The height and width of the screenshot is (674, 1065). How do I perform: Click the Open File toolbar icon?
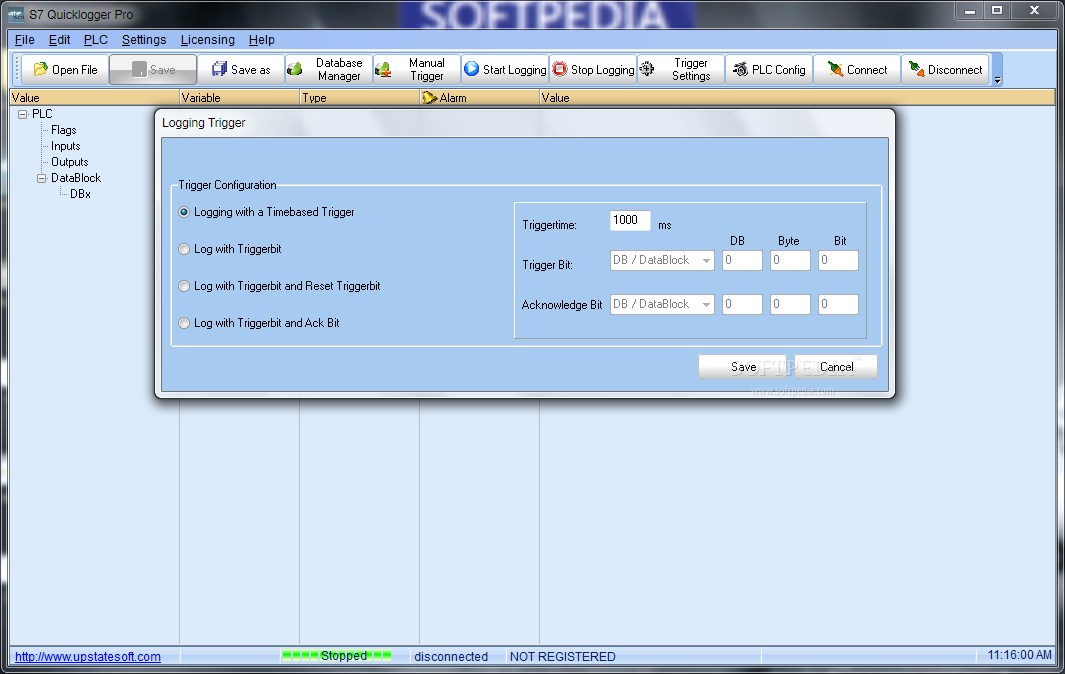pos(41,69)
